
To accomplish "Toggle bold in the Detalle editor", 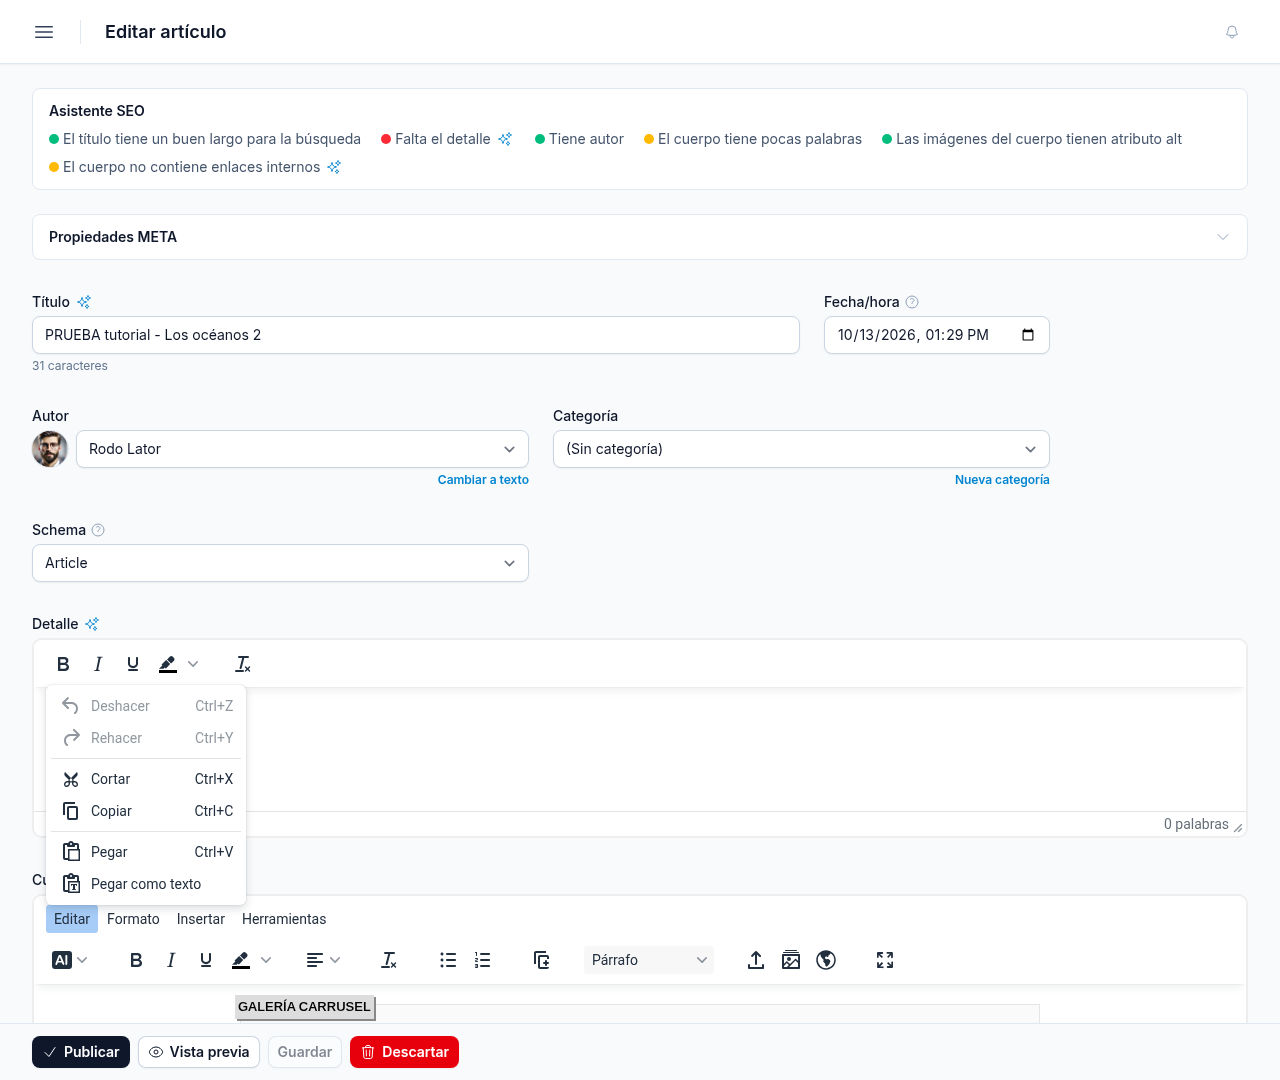I will 63,664.
